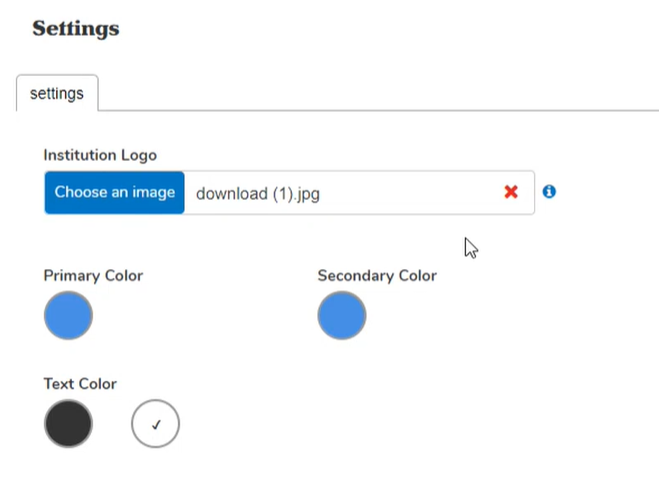Image resolution: width=659 pixels, height=480 pixels.
Task: Browse for a new institution logo image
Action: coord(114,192)
